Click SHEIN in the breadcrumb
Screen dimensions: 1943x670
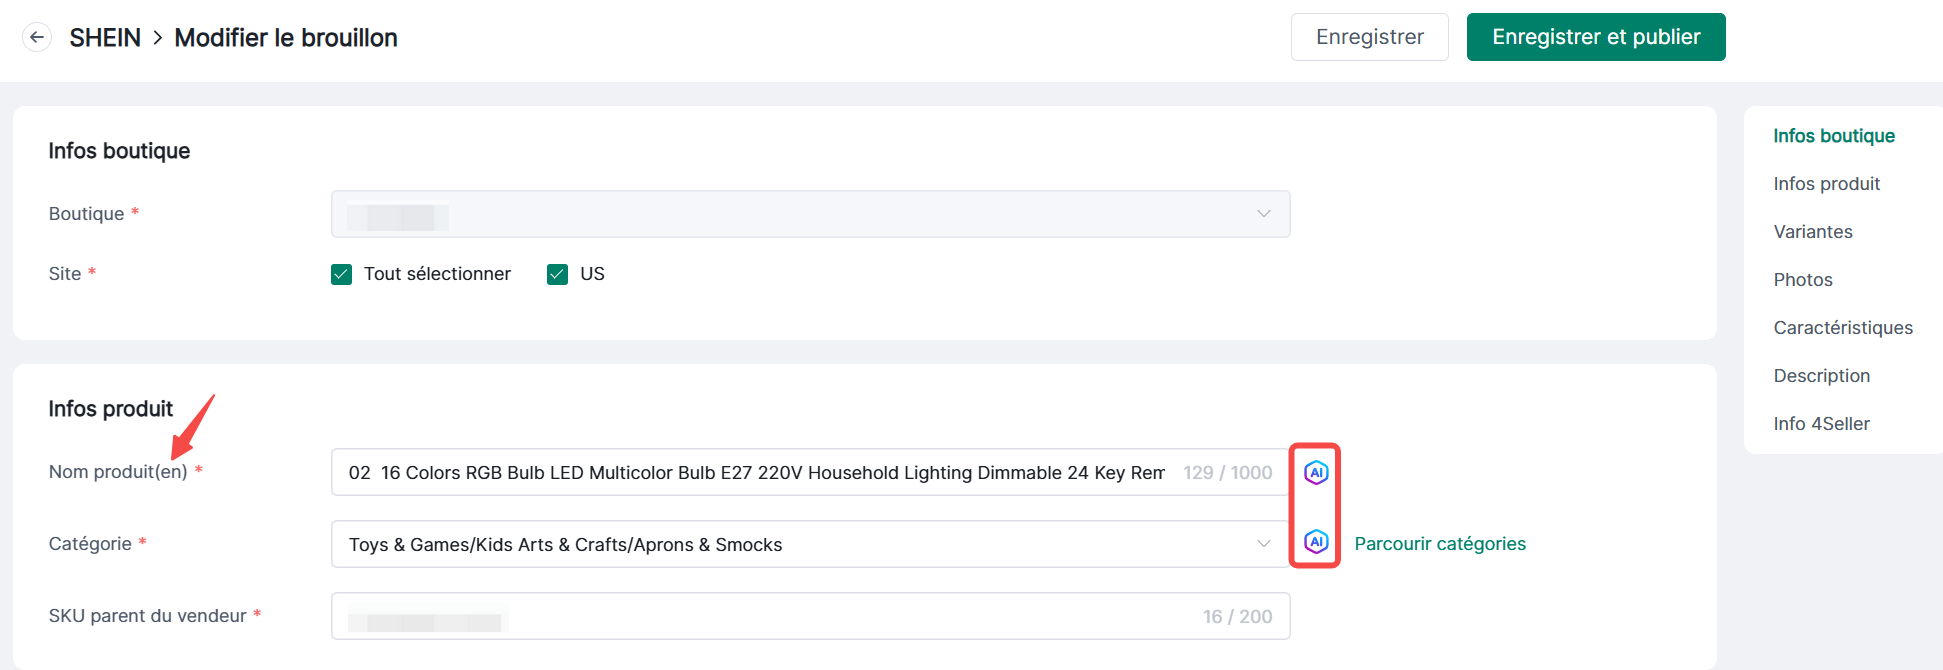(105, 38)
